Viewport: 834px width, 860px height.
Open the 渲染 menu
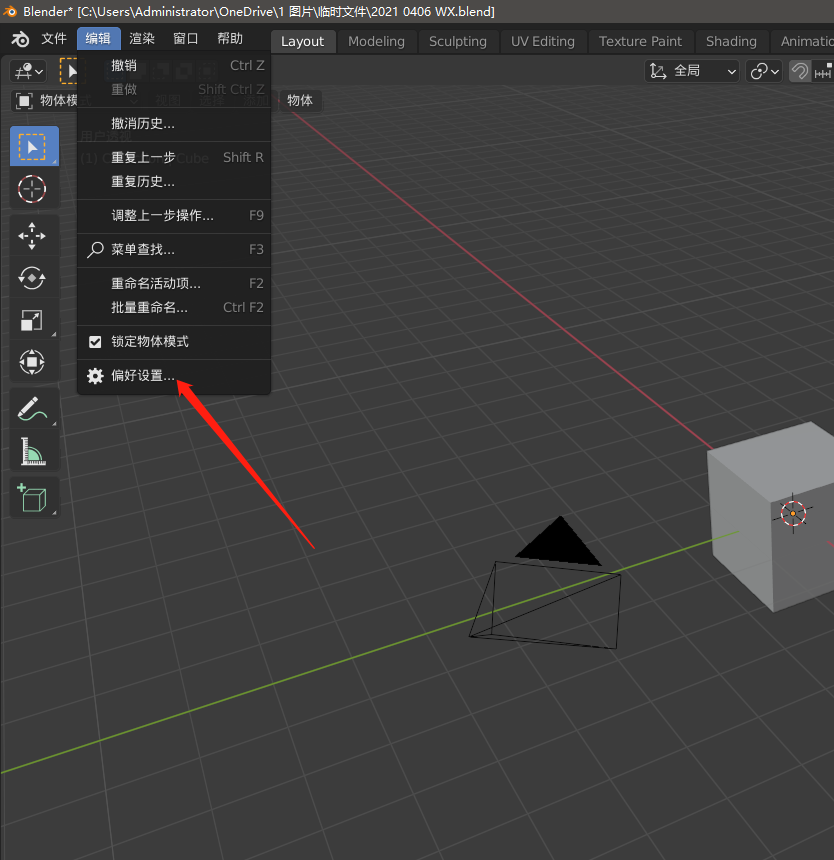point(142,39)
